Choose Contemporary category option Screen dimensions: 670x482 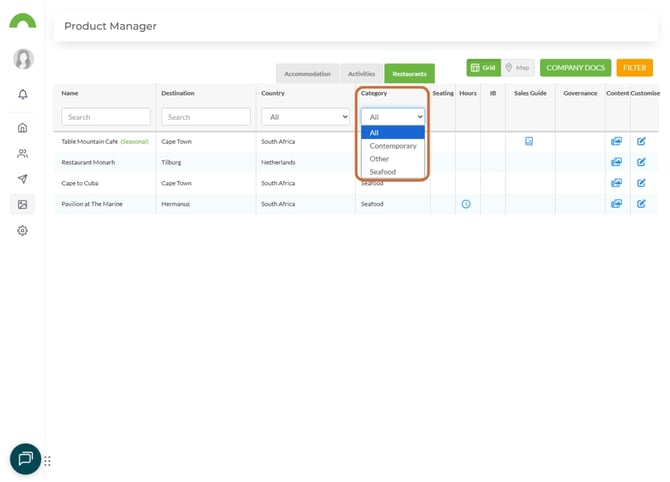click(393, 146)
